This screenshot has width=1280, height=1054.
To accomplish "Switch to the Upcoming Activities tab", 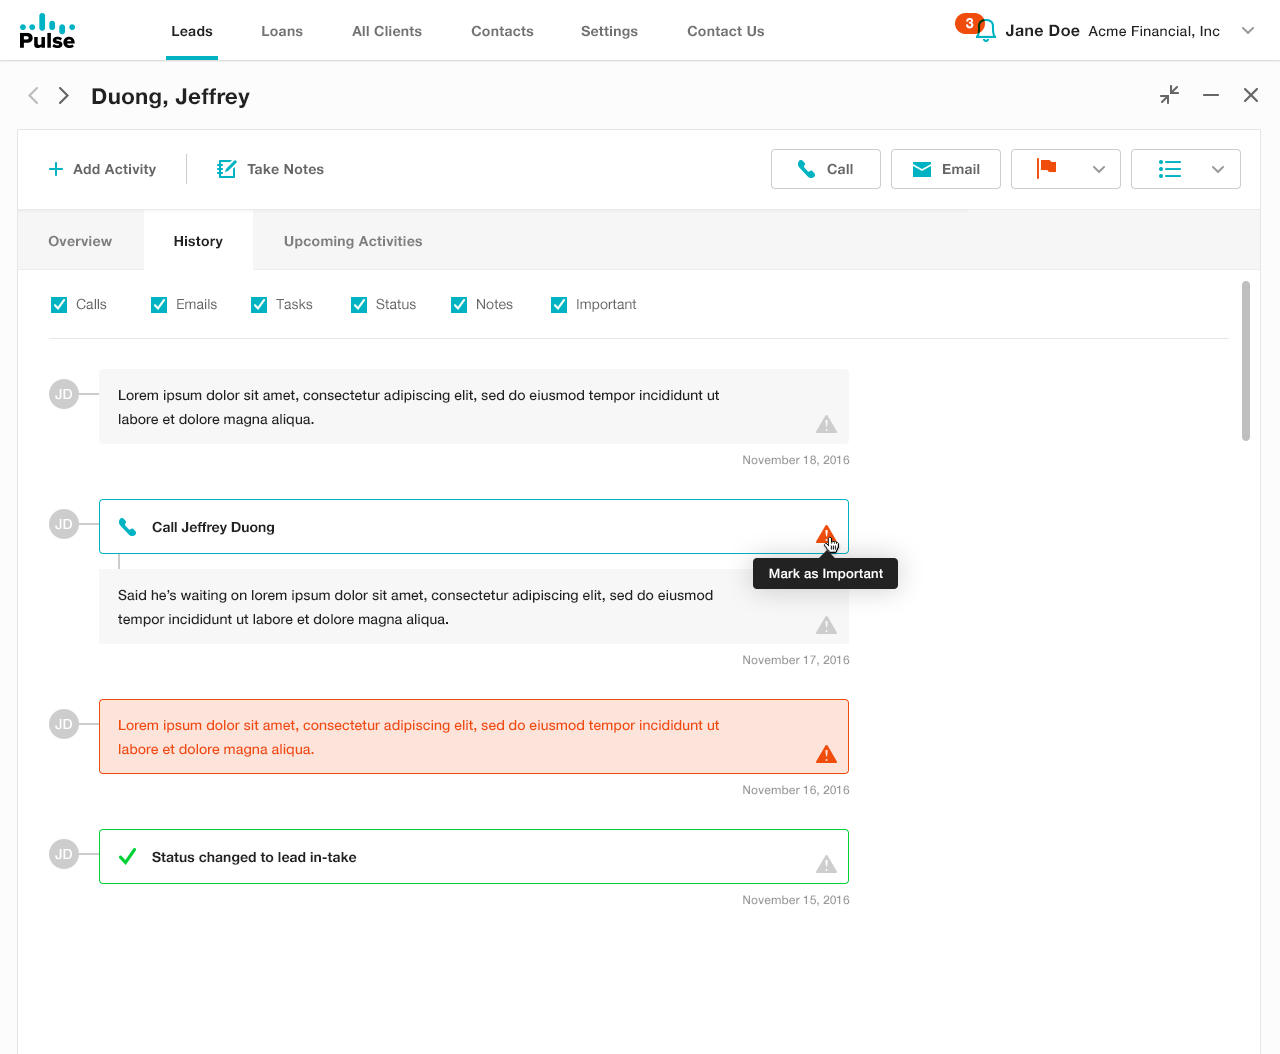I will (x=353, y=241).
